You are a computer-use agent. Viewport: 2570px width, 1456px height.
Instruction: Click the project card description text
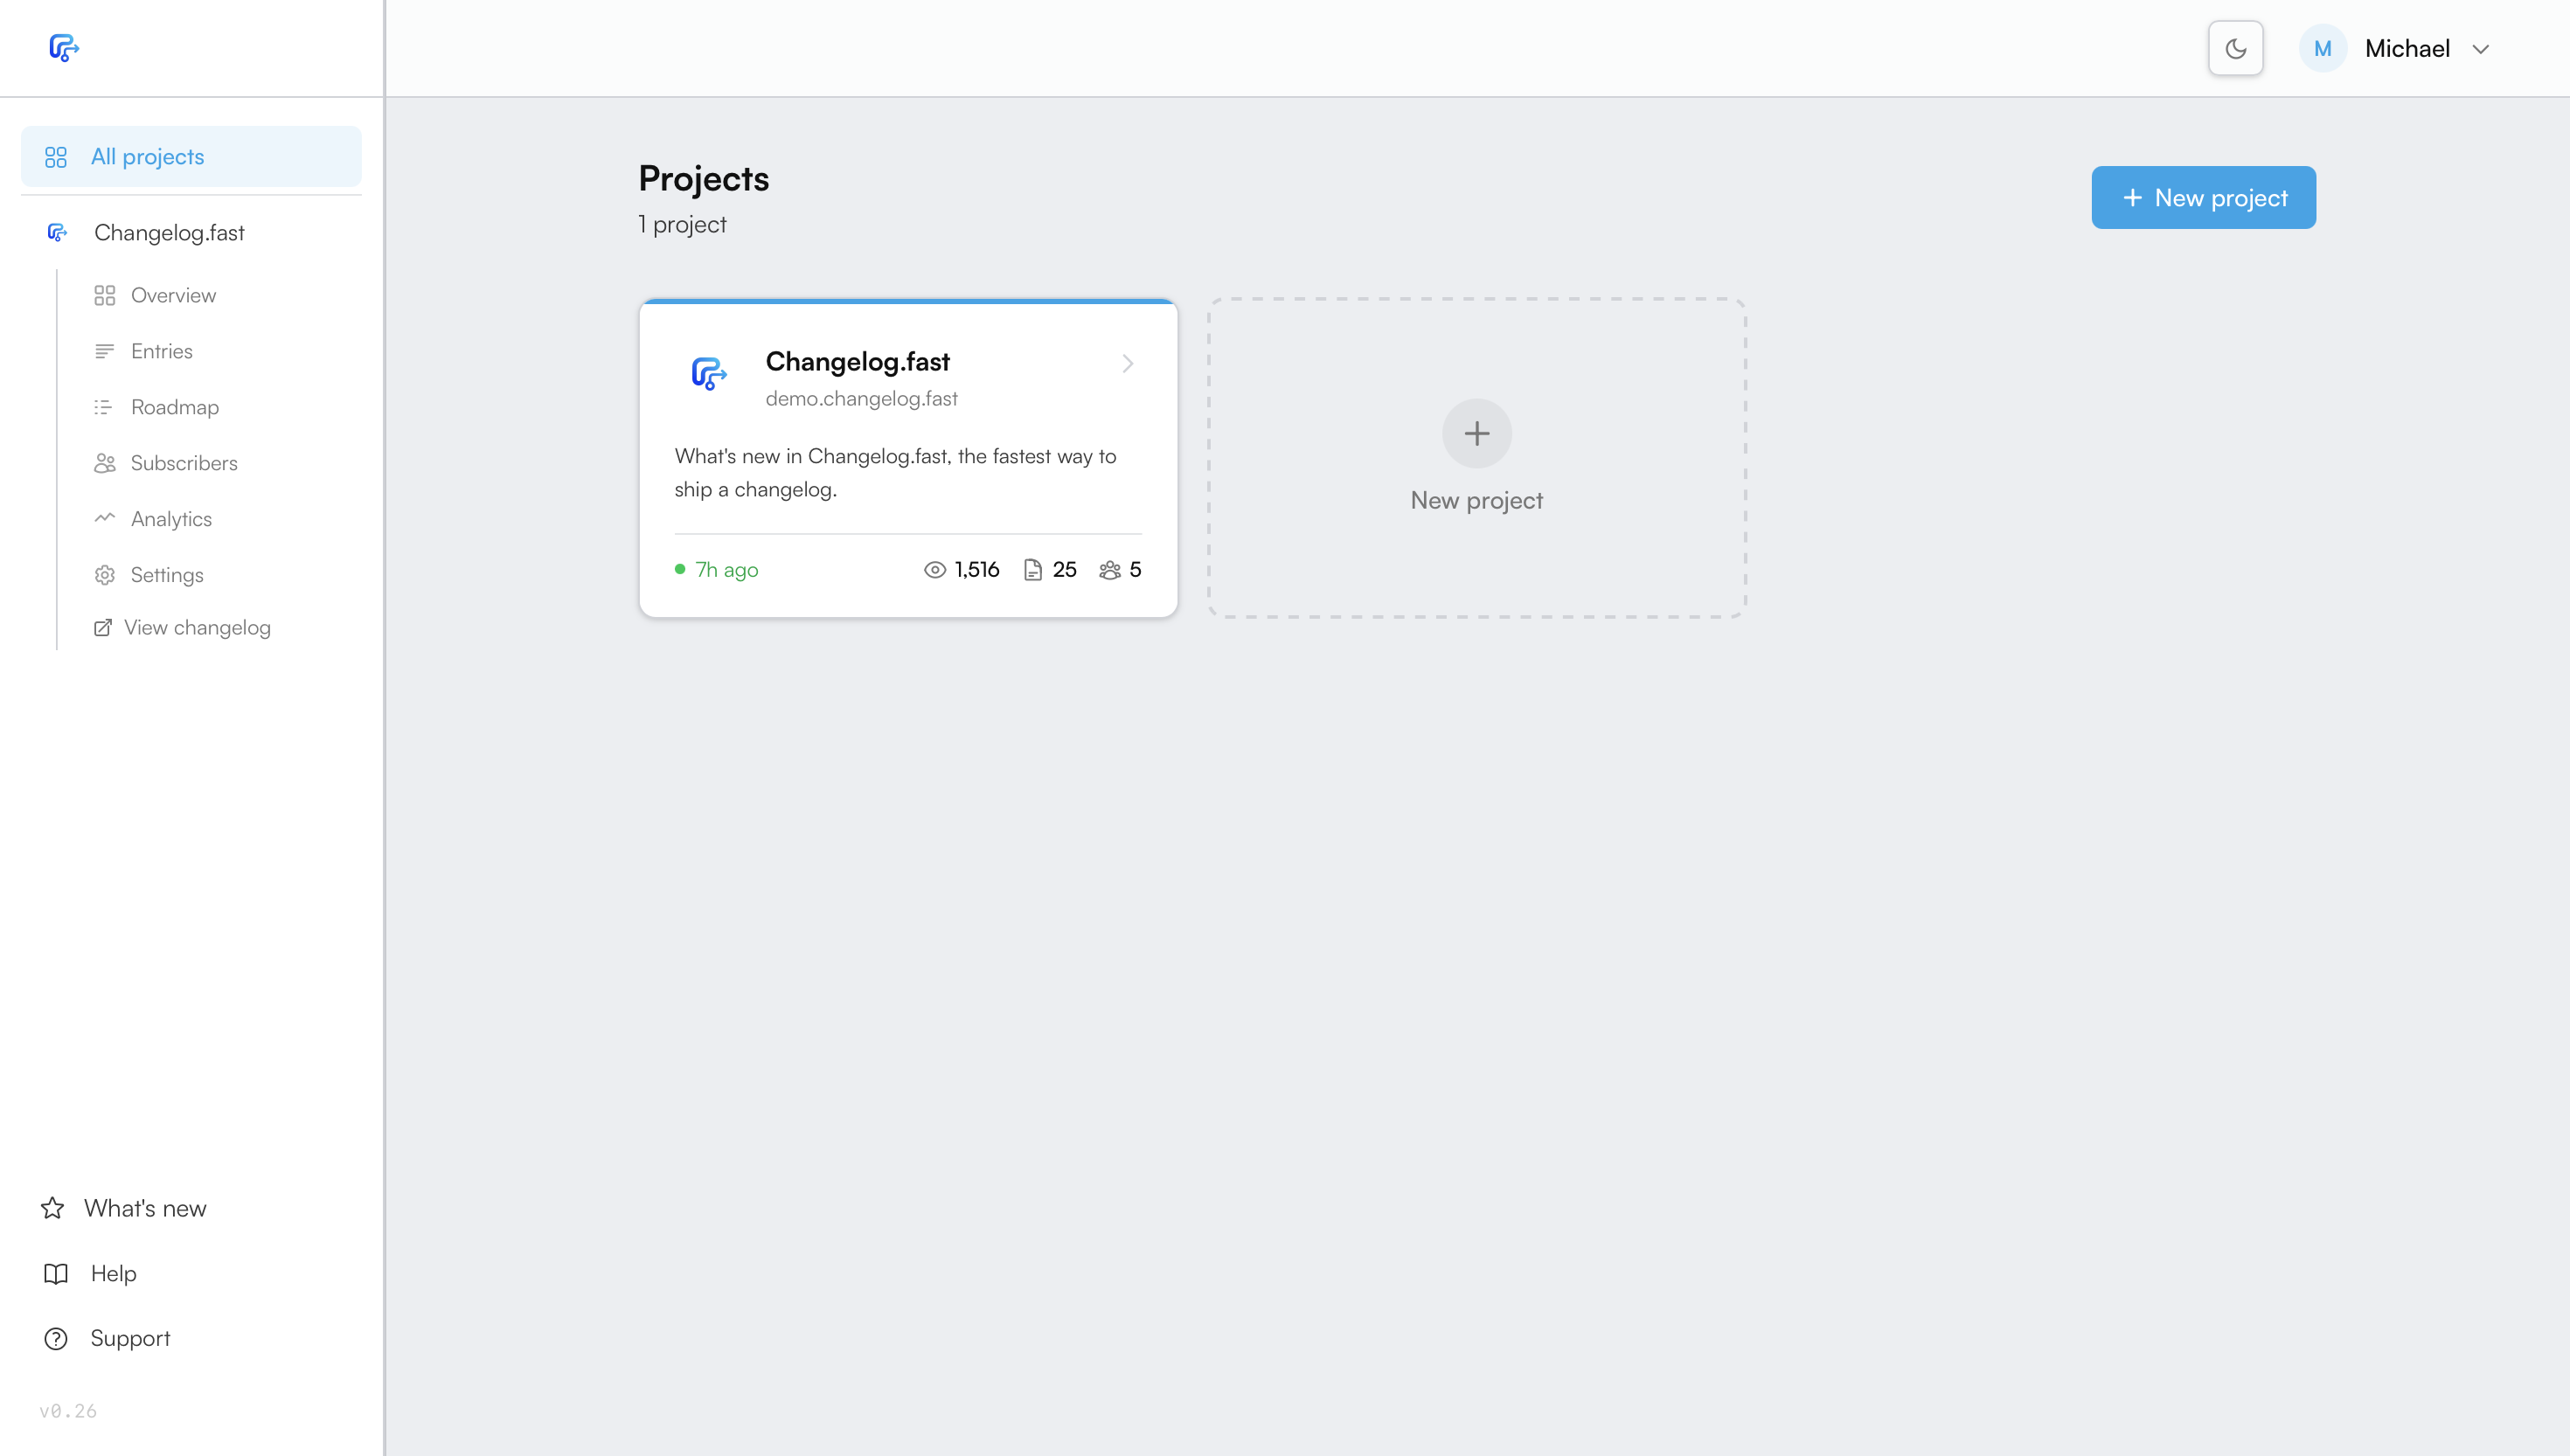(x=895, y=472)
